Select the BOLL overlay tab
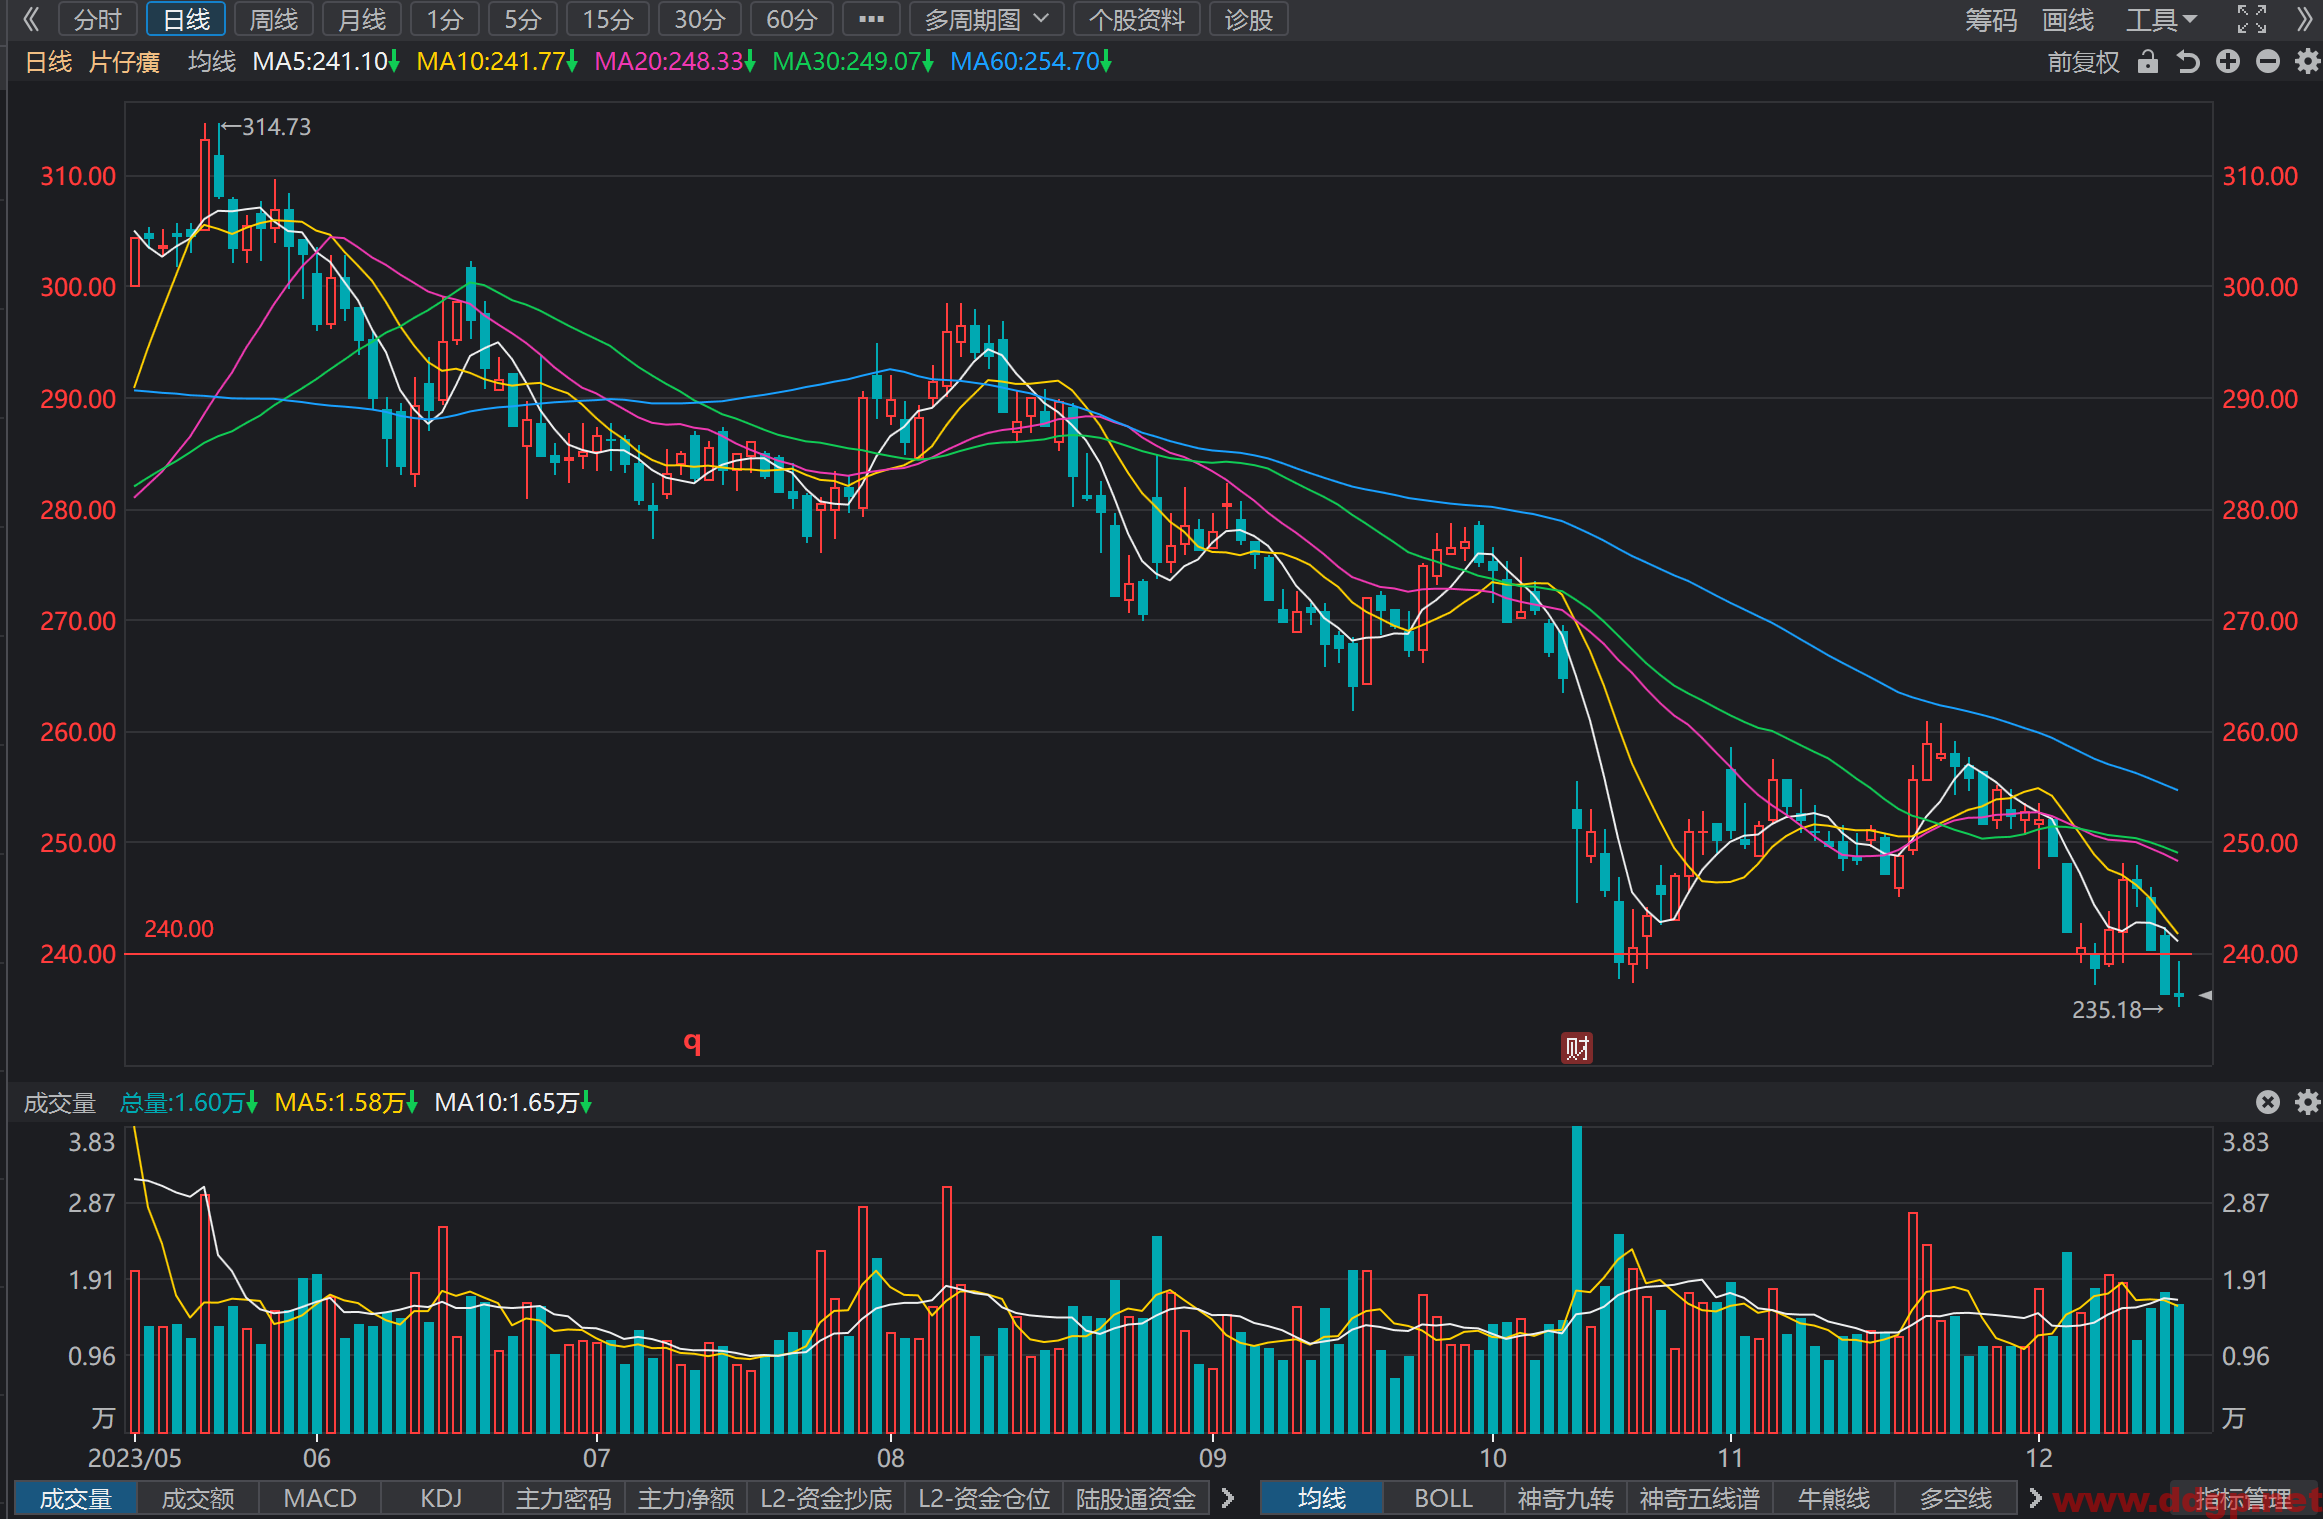 [x=1443, y=1498]
